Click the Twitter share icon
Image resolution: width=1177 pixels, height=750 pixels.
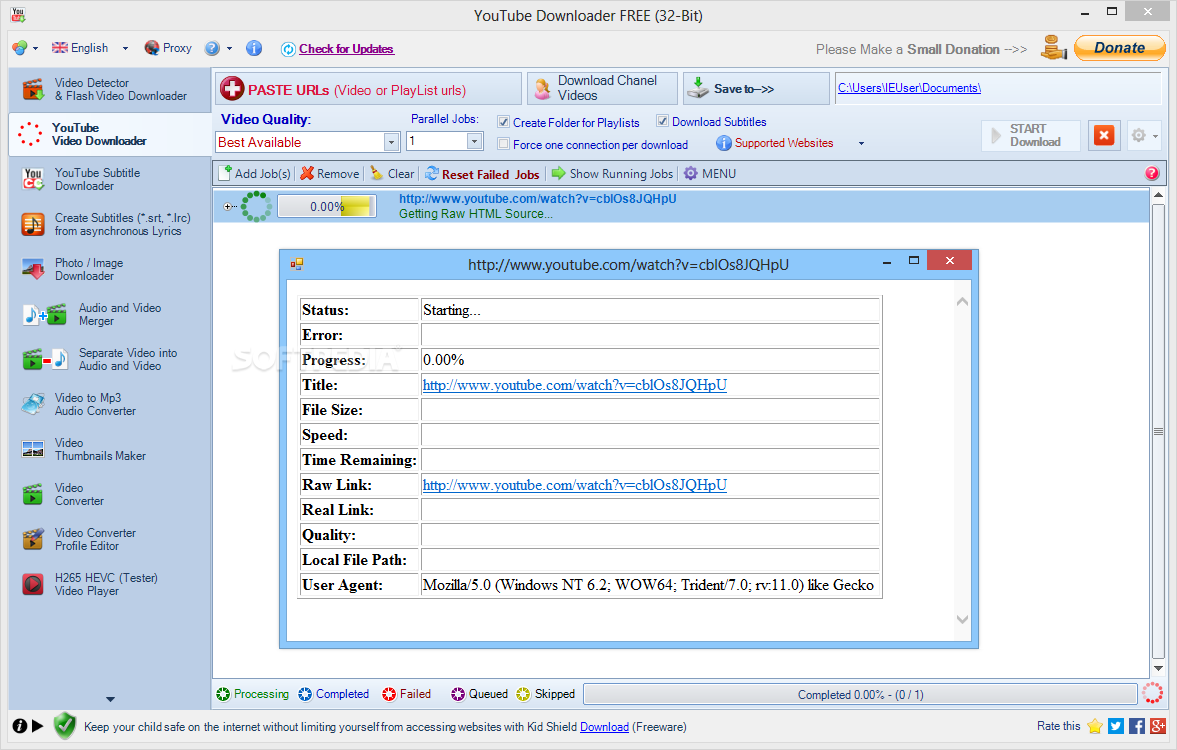tap(1115, 726)
